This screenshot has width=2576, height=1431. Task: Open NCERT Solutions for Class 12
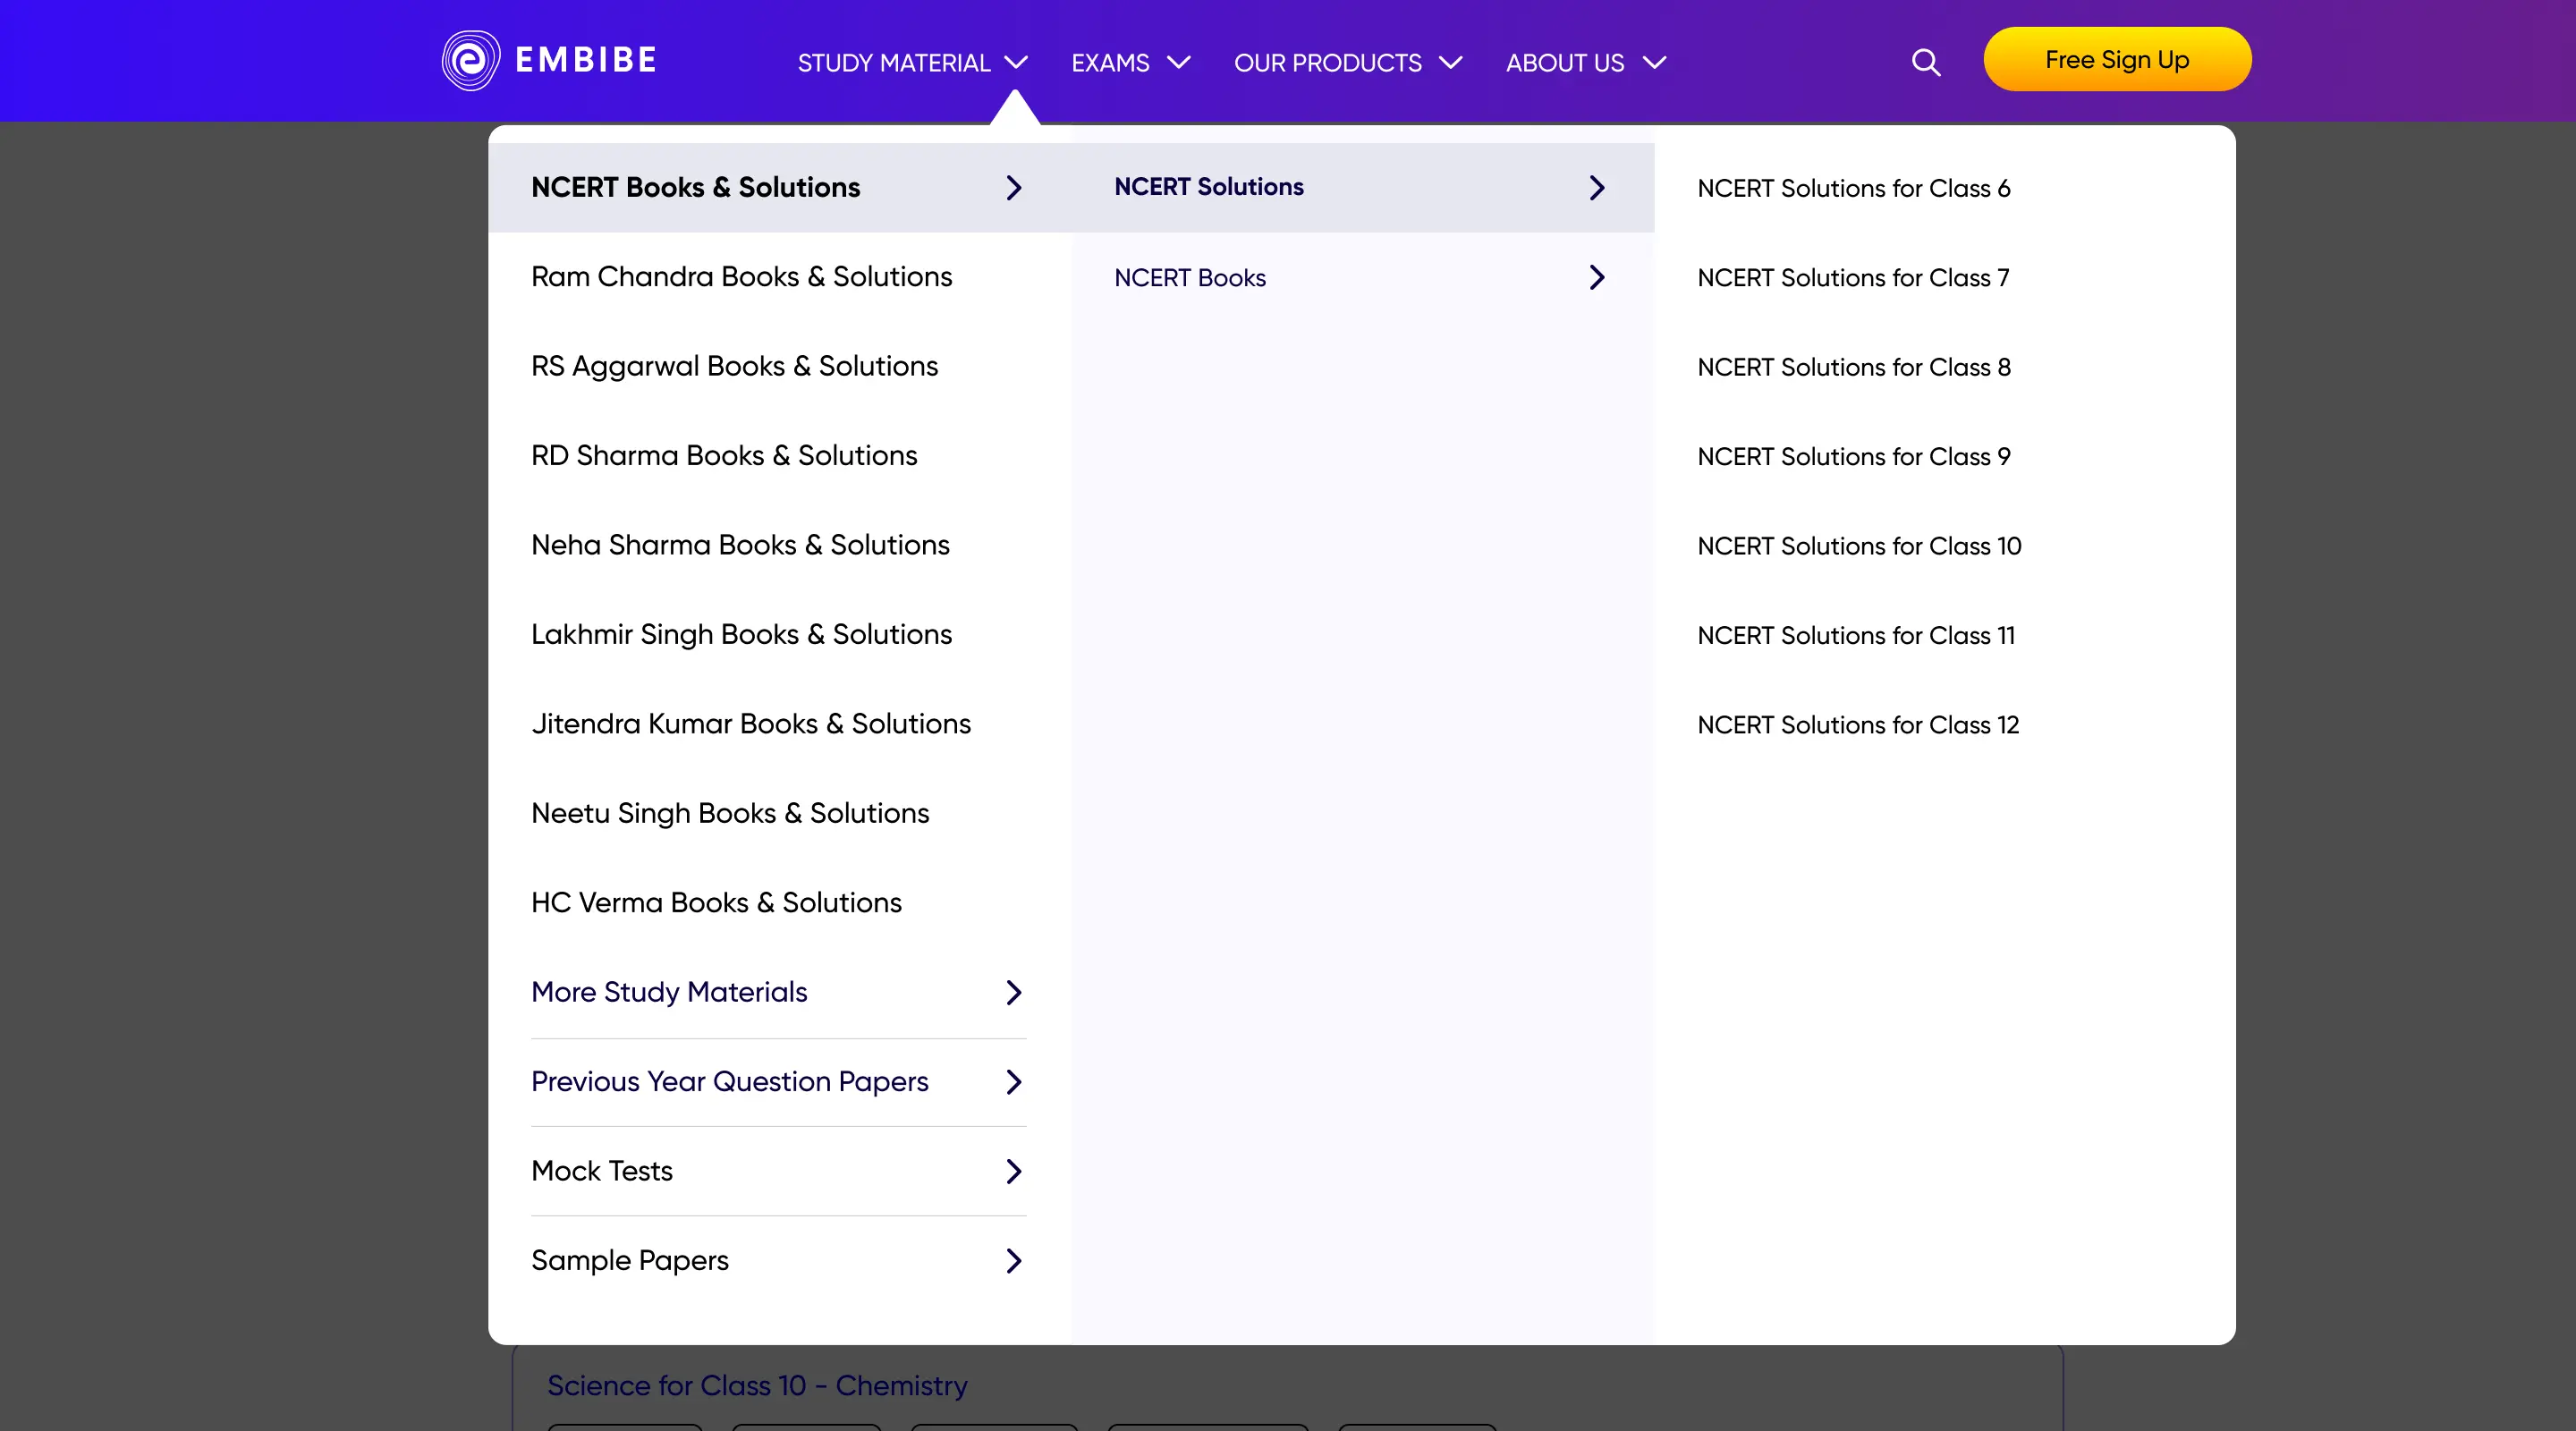[1858, 726]
